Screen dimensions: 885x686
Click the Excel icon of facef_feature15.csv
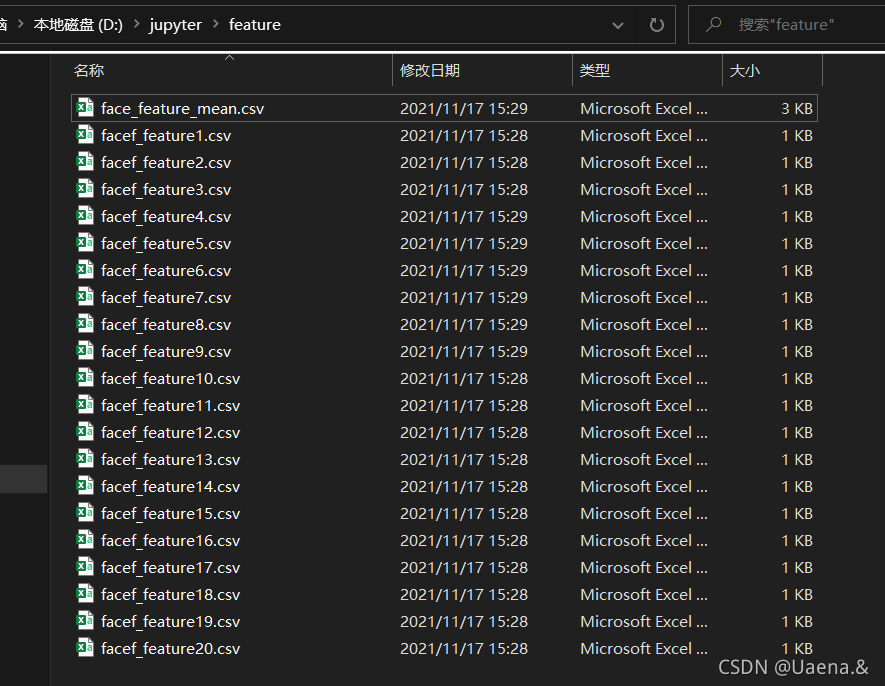click(85, 513)
